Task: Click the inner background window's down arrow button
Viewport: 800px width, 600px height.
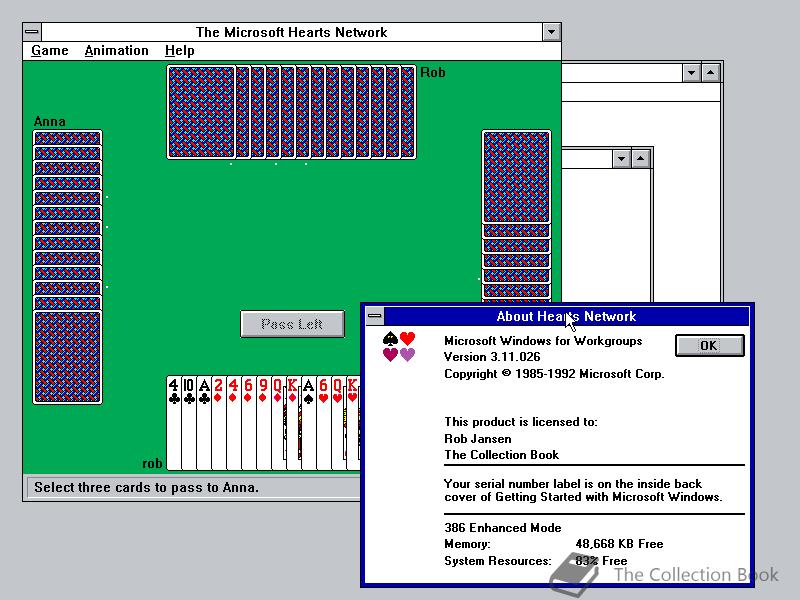Action: (x=621, y=159)
